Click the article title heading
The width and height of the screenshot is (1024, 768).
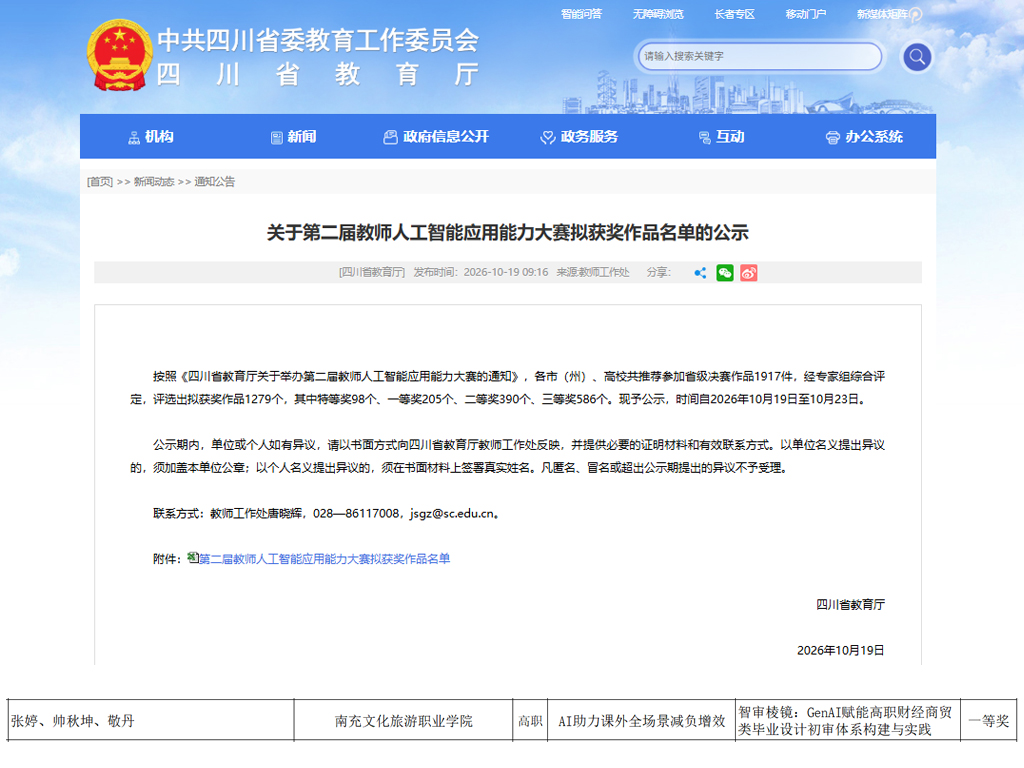point(507,232)
